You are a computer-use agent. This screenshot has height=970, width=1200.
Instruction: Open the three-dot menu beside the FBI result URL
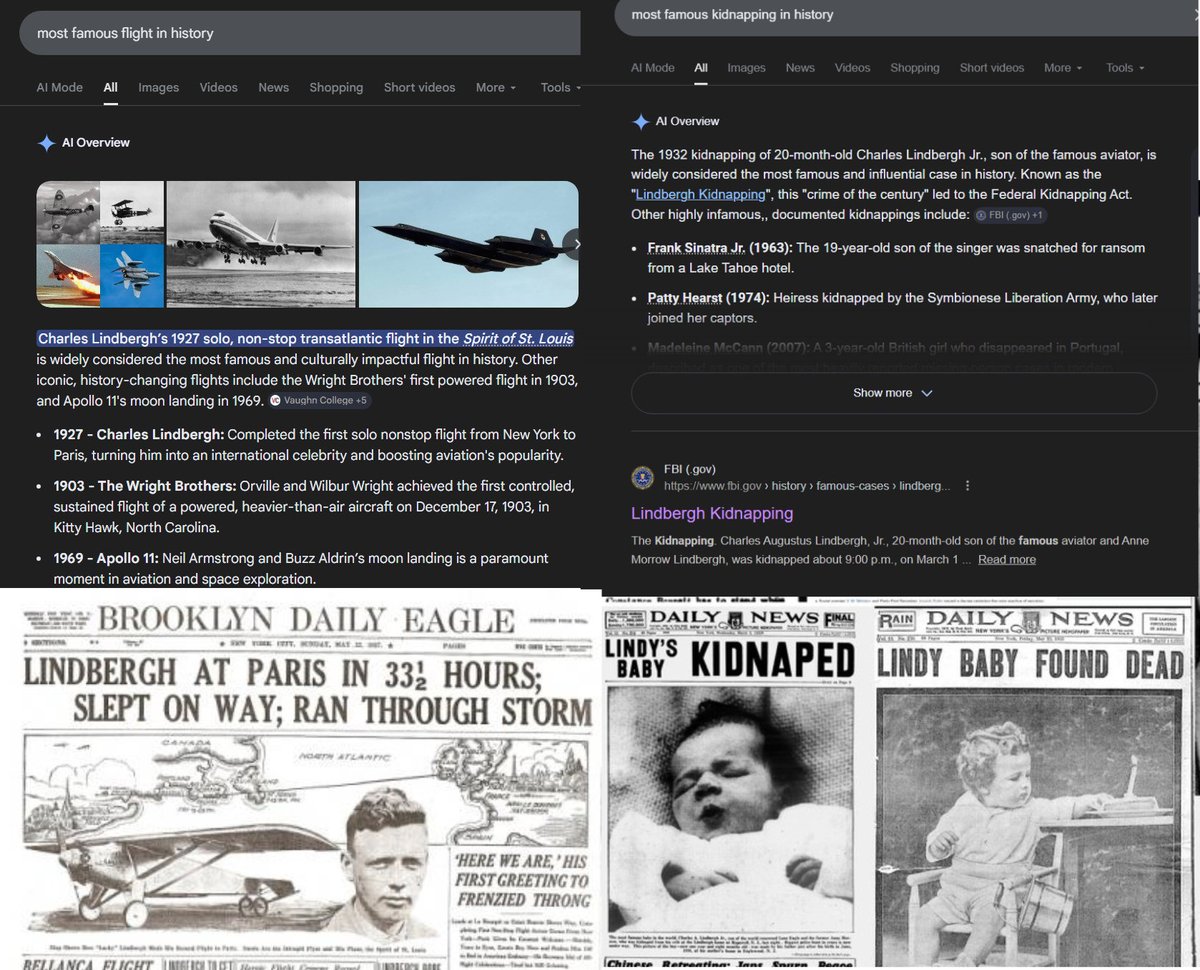pos(967,486)
